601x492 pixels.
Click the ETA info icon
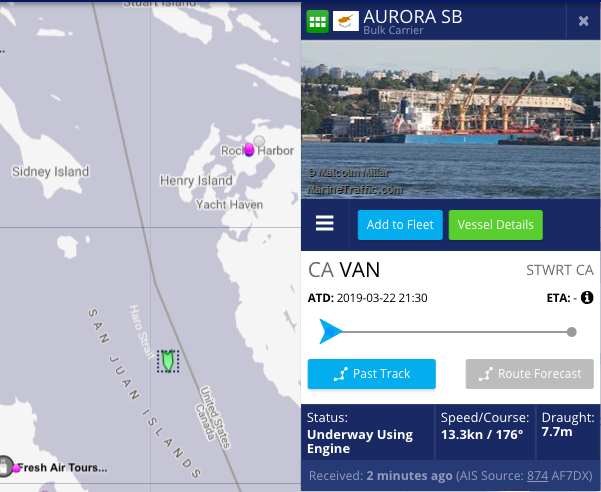tap(587, 297)
